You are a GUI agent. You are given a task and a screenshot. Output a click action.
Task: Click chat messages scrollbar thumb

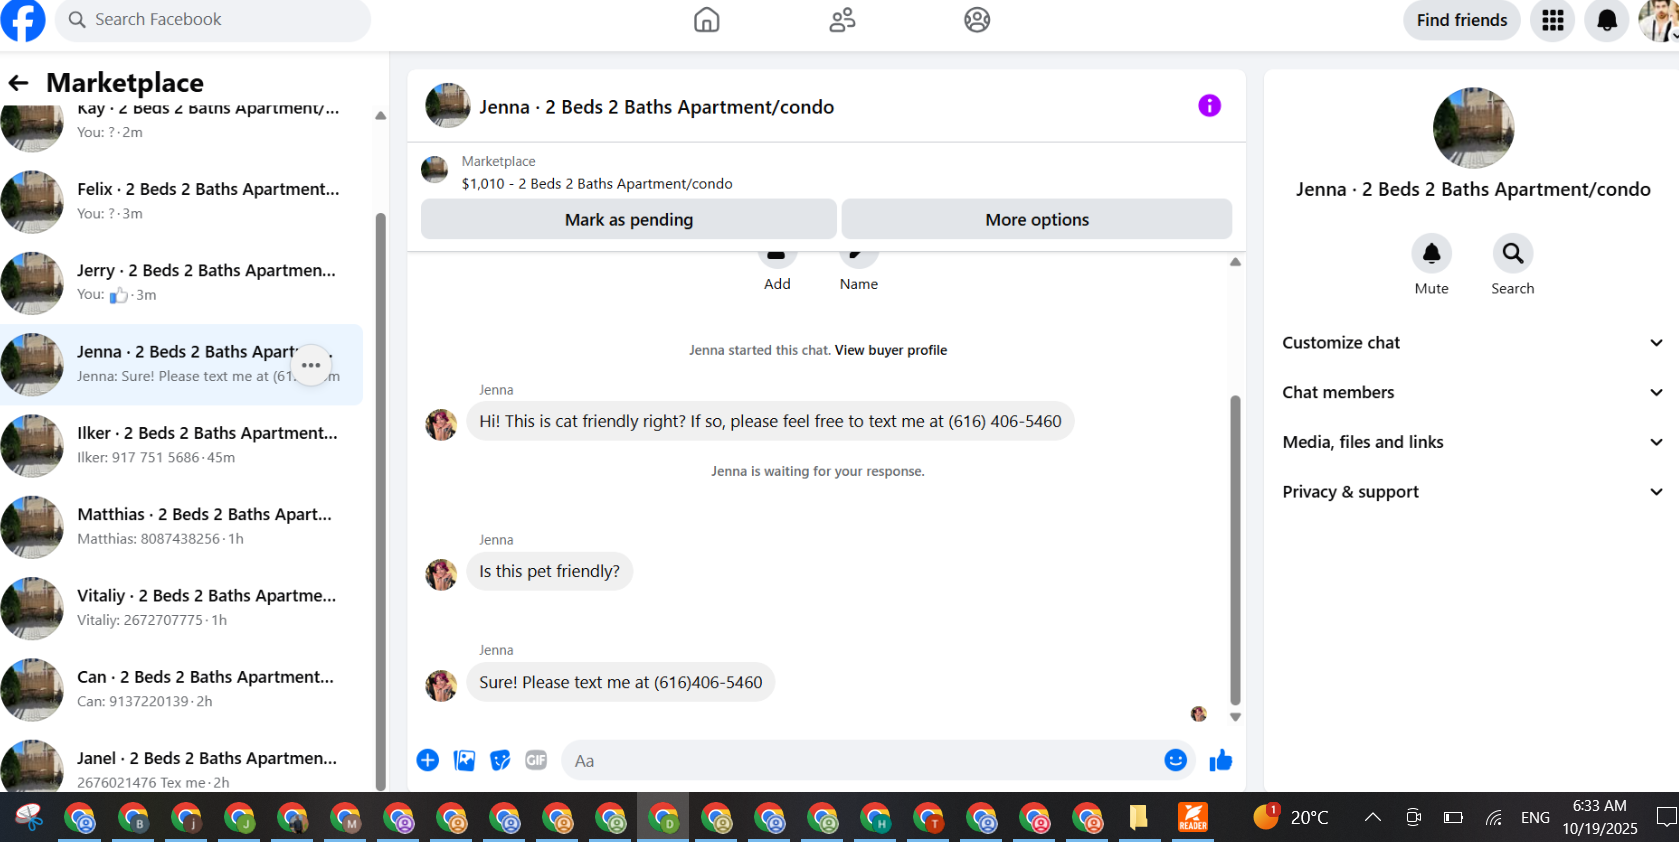[1235, 550]
